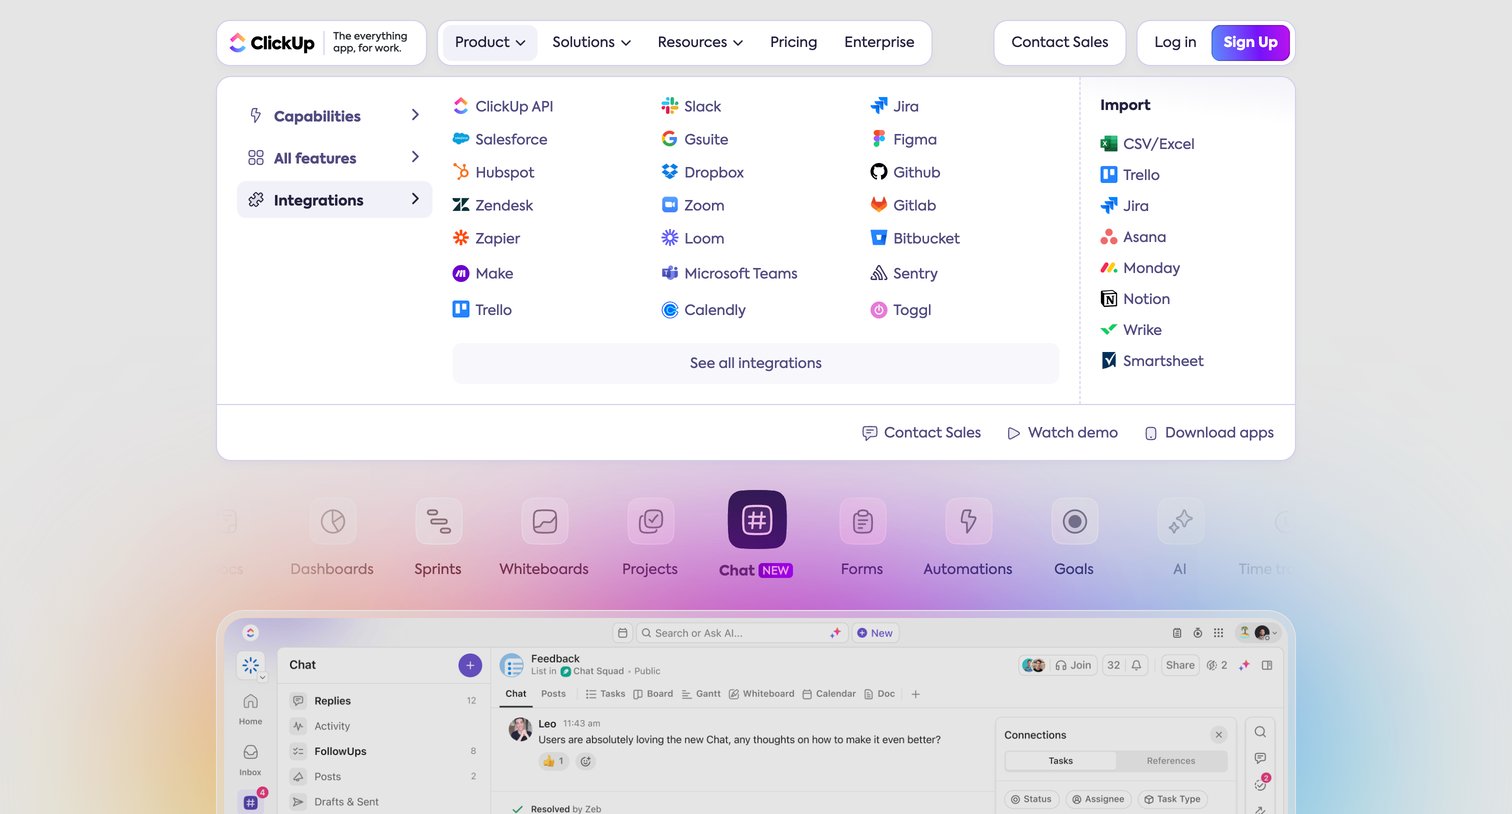The width and height of the screenshot is (1512, 814).
Task: Select the Automations feature icon
Action: (x=969, y=521)
